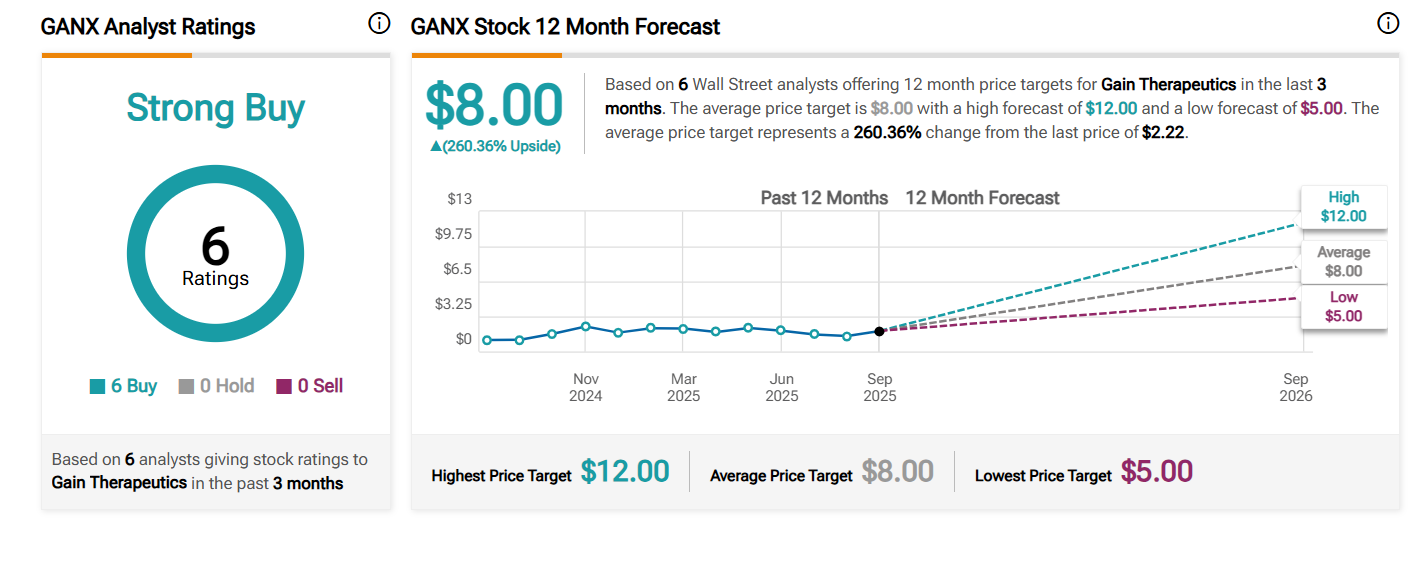Click the Highest Price Target $12.00 value
The height and width of the screenshot is (562, 1408).
tap(625, 472)
